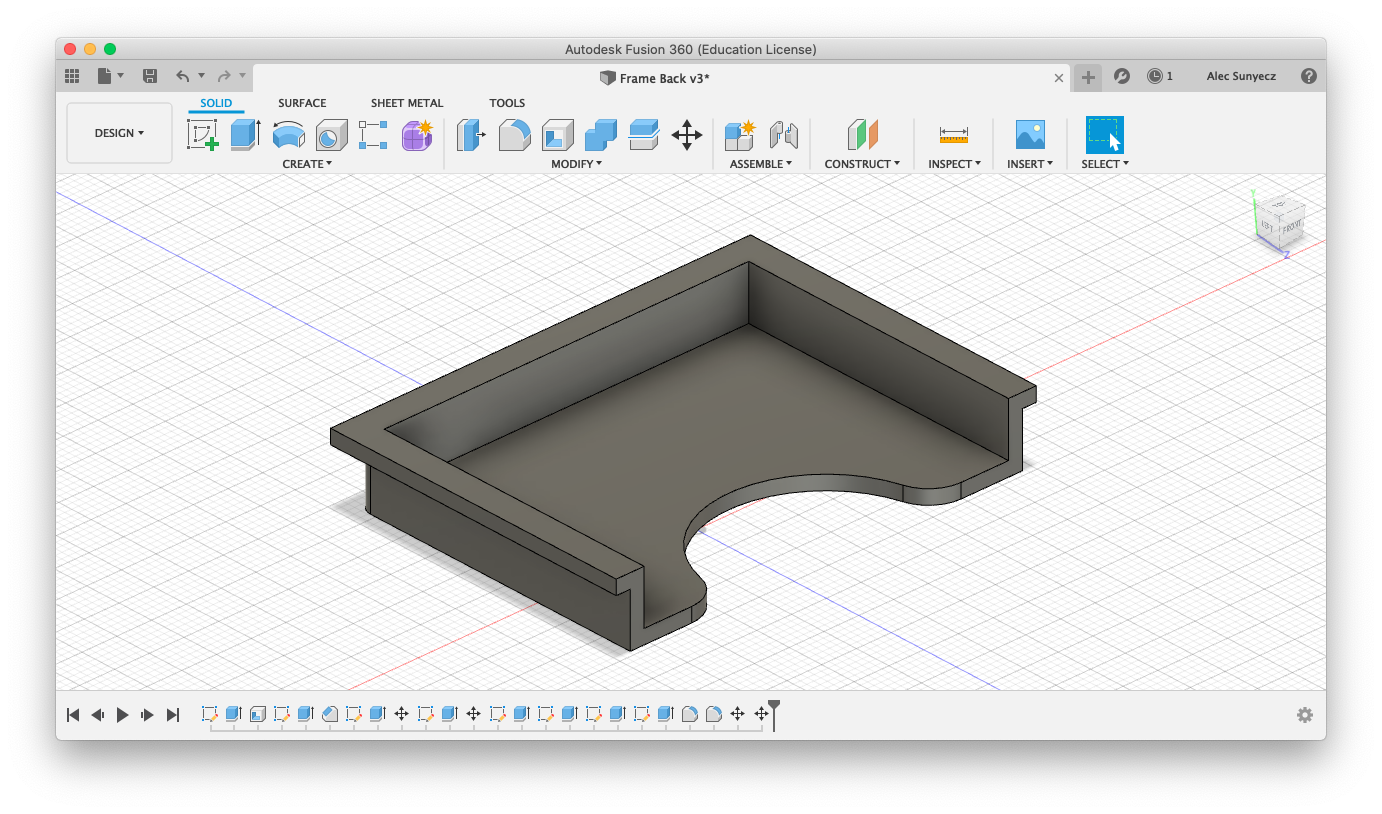
Task: Select the Create Sketch tool
Action: (x=203, y=134)
